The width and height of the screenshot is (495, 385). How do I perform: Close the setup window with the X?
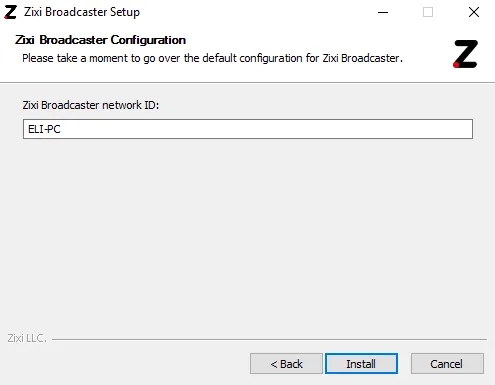pyautogui.click(x=474, y=12)
